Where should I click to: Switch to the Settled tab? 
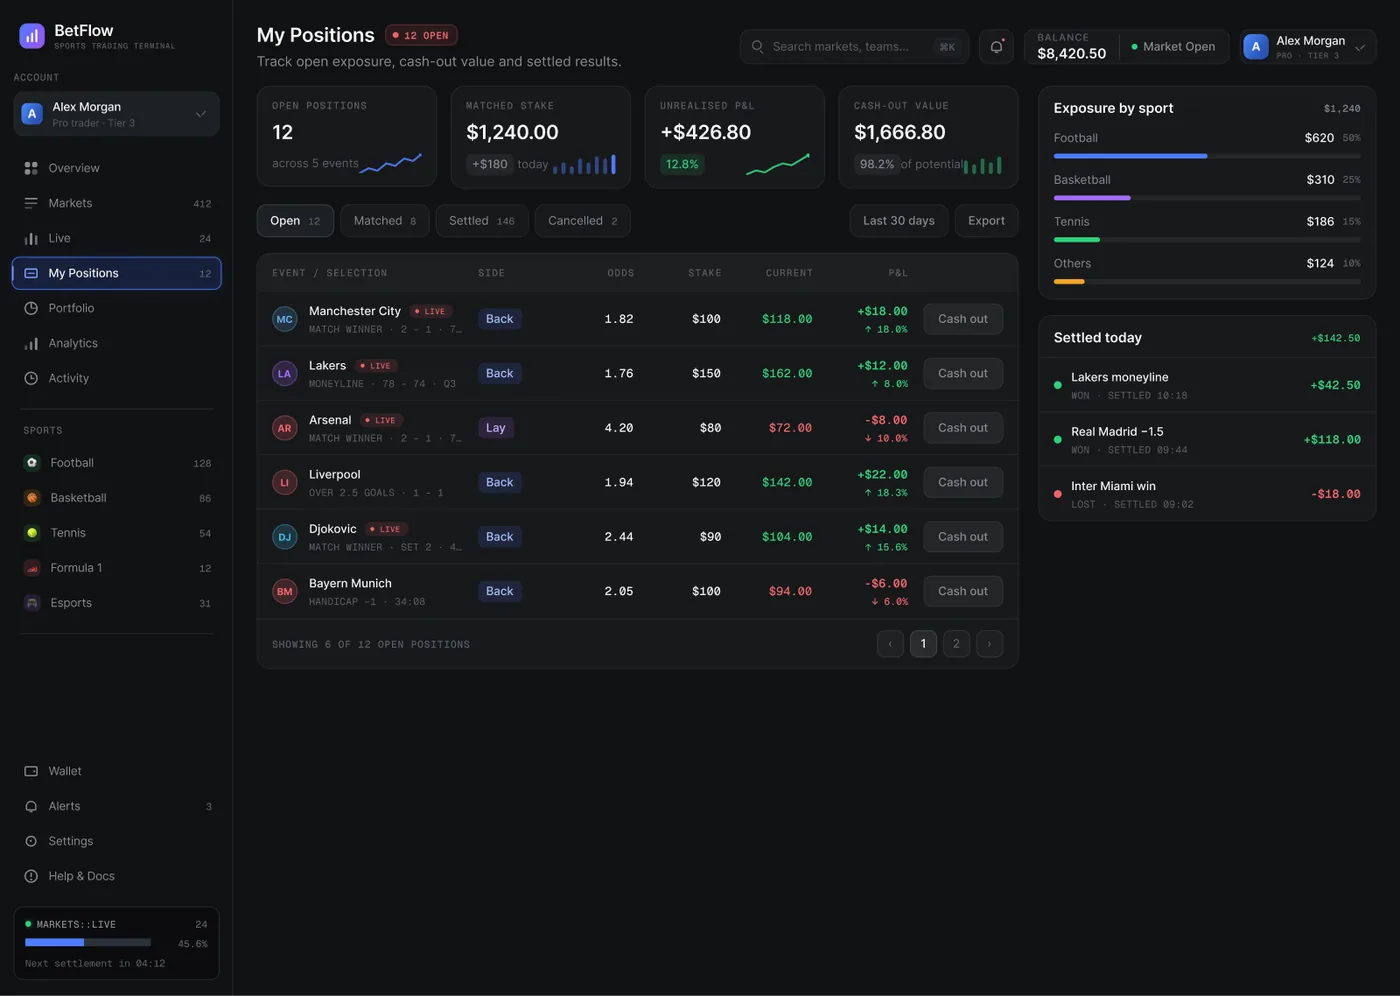pyautogui.click(x=482, y=221)
